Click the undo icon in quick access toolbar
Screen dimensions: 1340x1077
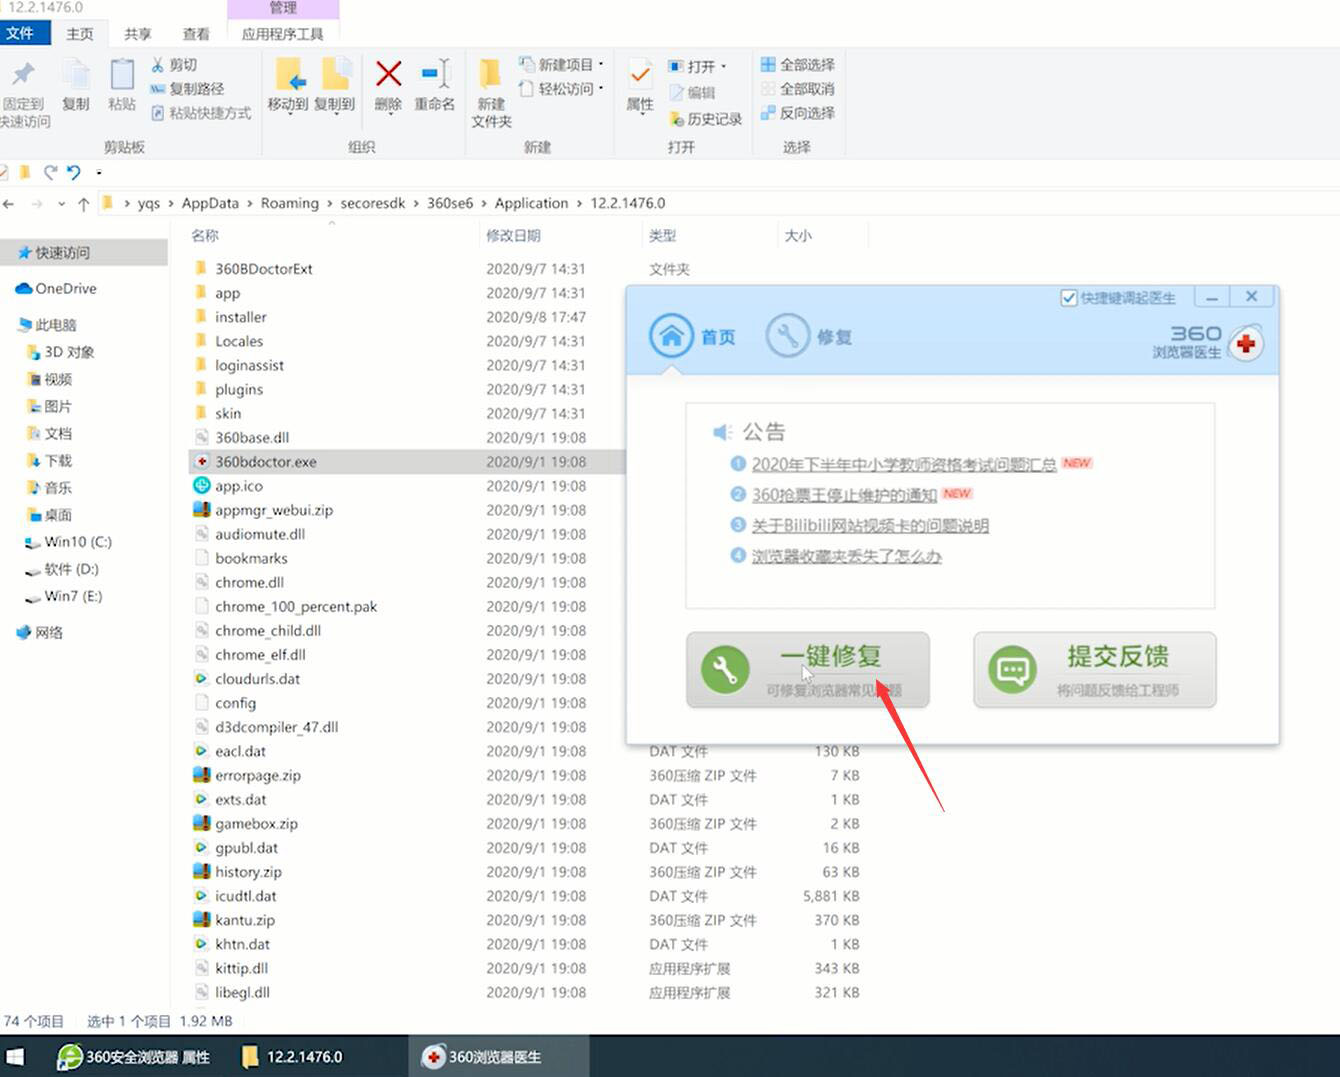coord(74,172)
